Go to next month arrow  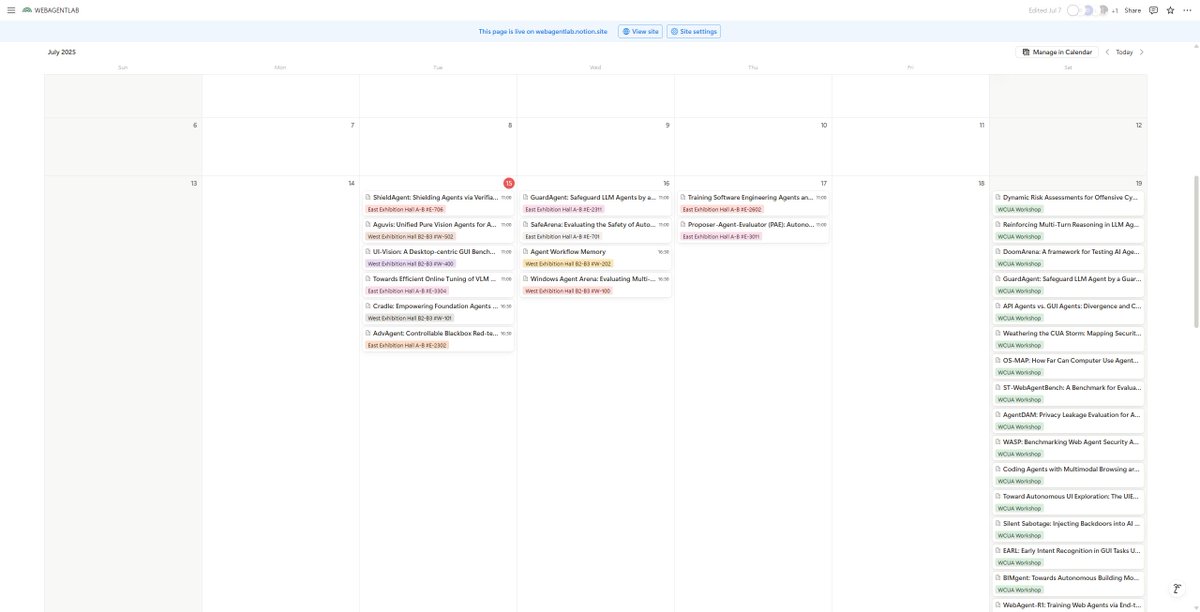[1142, 52]
